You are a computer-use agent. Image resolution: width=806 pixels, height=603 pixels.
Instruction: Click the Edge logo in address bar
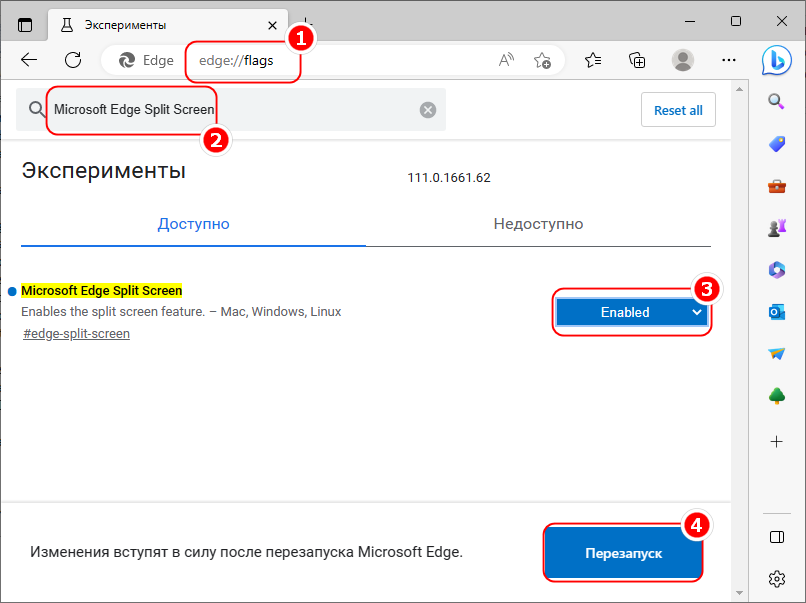pyautogui.click(x=126, y=61)
